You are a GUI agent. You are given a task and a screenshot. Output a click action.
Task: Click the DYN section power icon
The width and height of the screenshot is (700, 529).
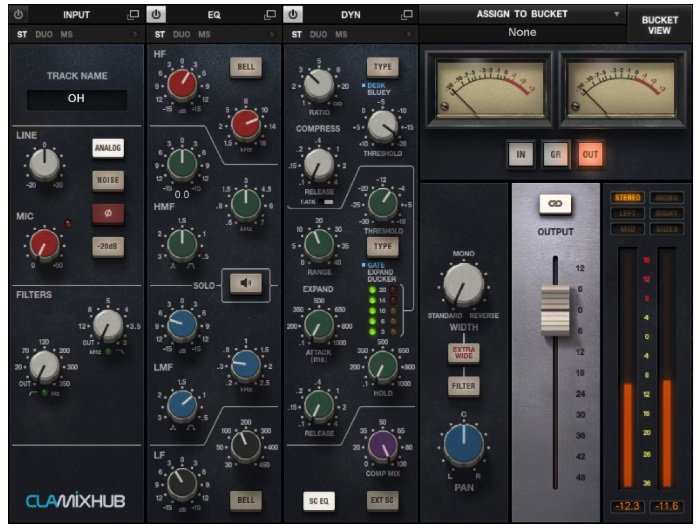pos(292,15)
